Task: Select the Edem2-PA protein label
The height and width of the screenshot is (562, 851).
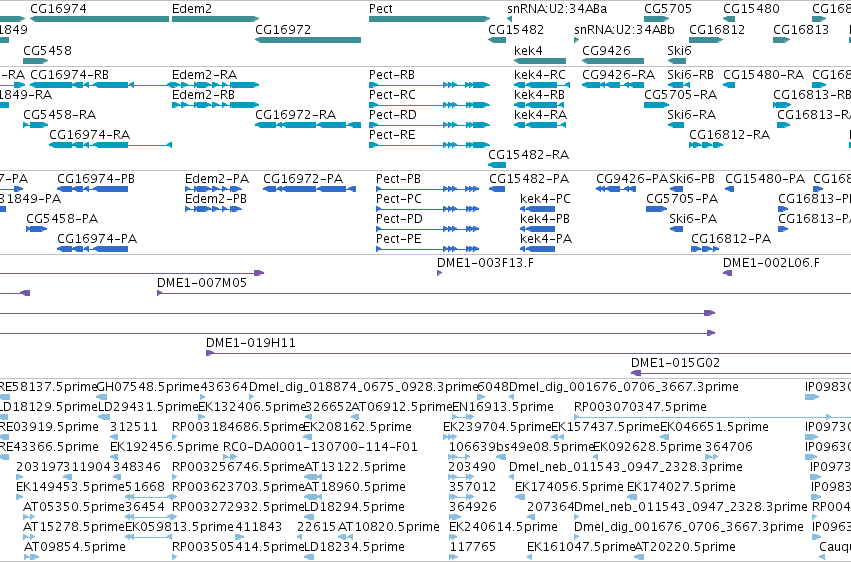Action: [217, 178]
